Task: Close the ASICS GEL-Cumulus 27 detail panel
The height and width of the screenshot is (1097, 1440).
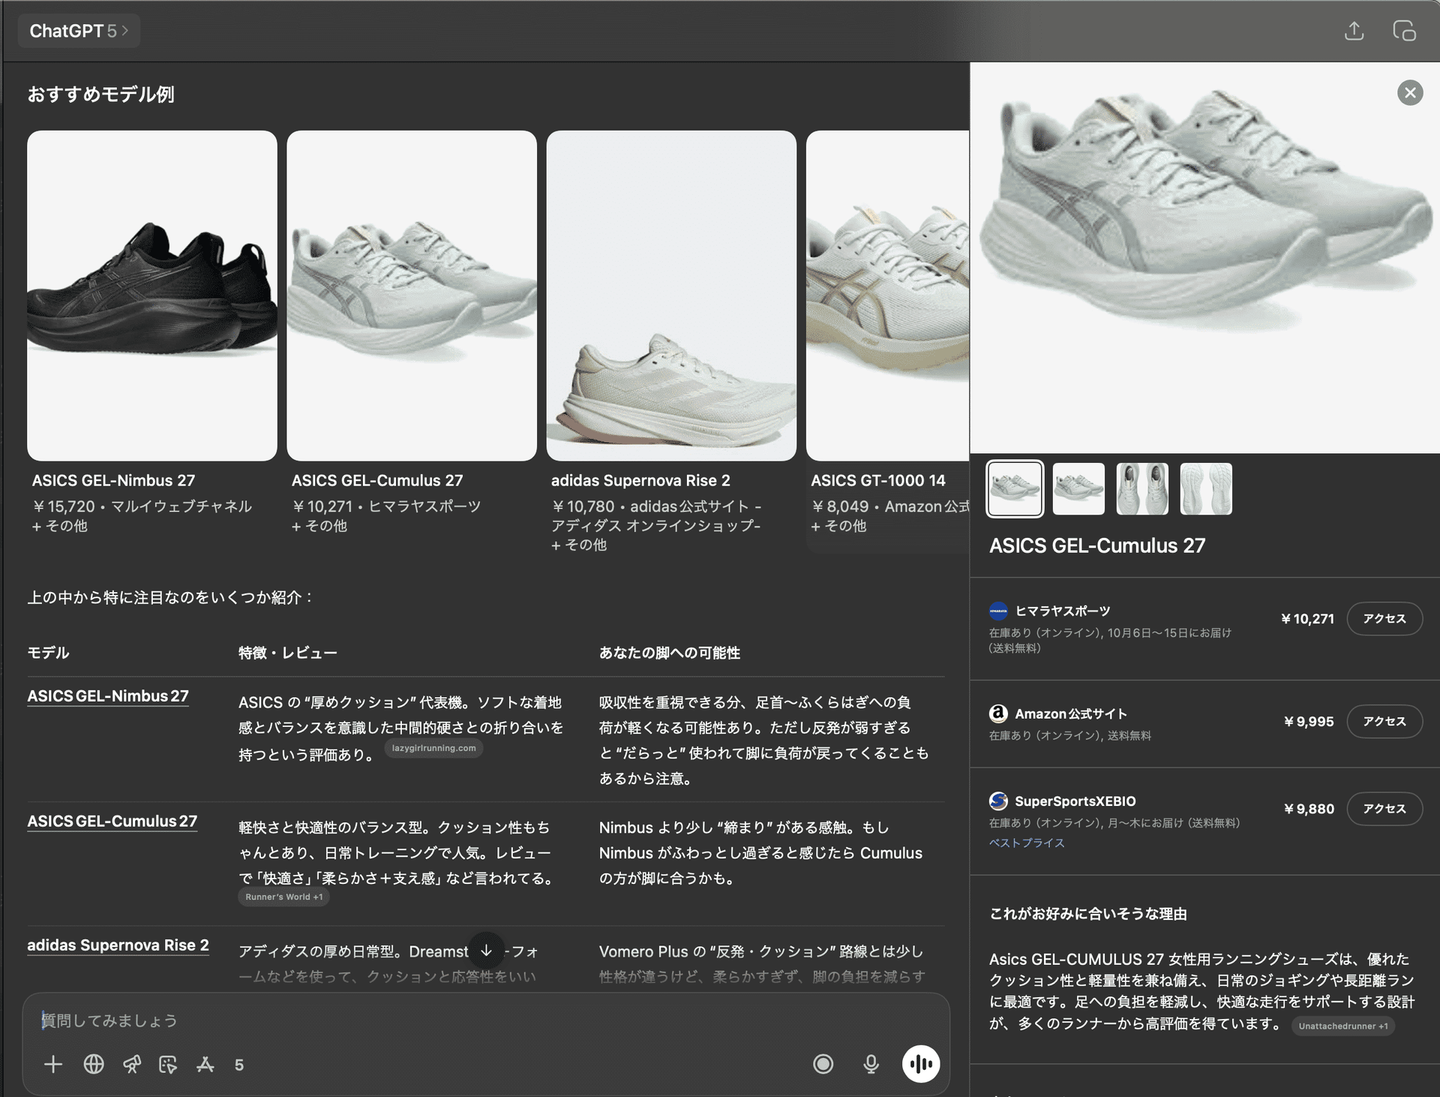Action: tap(1410, 93)
